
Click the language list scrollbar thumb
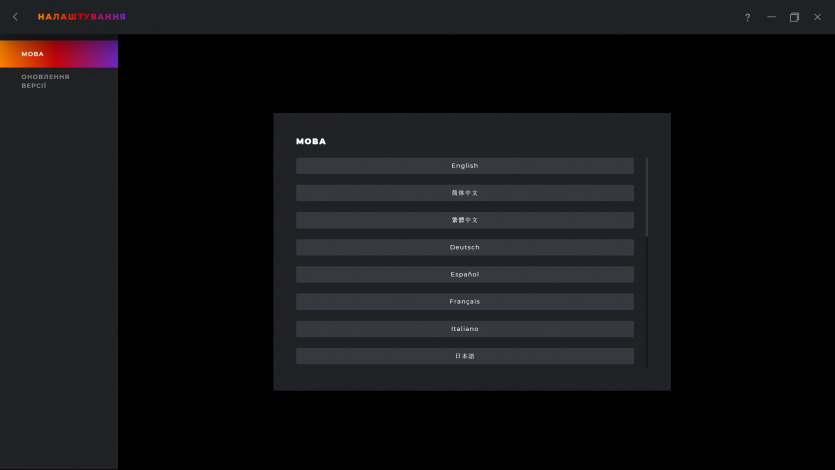pyautogui.click(x=647, y=196)
